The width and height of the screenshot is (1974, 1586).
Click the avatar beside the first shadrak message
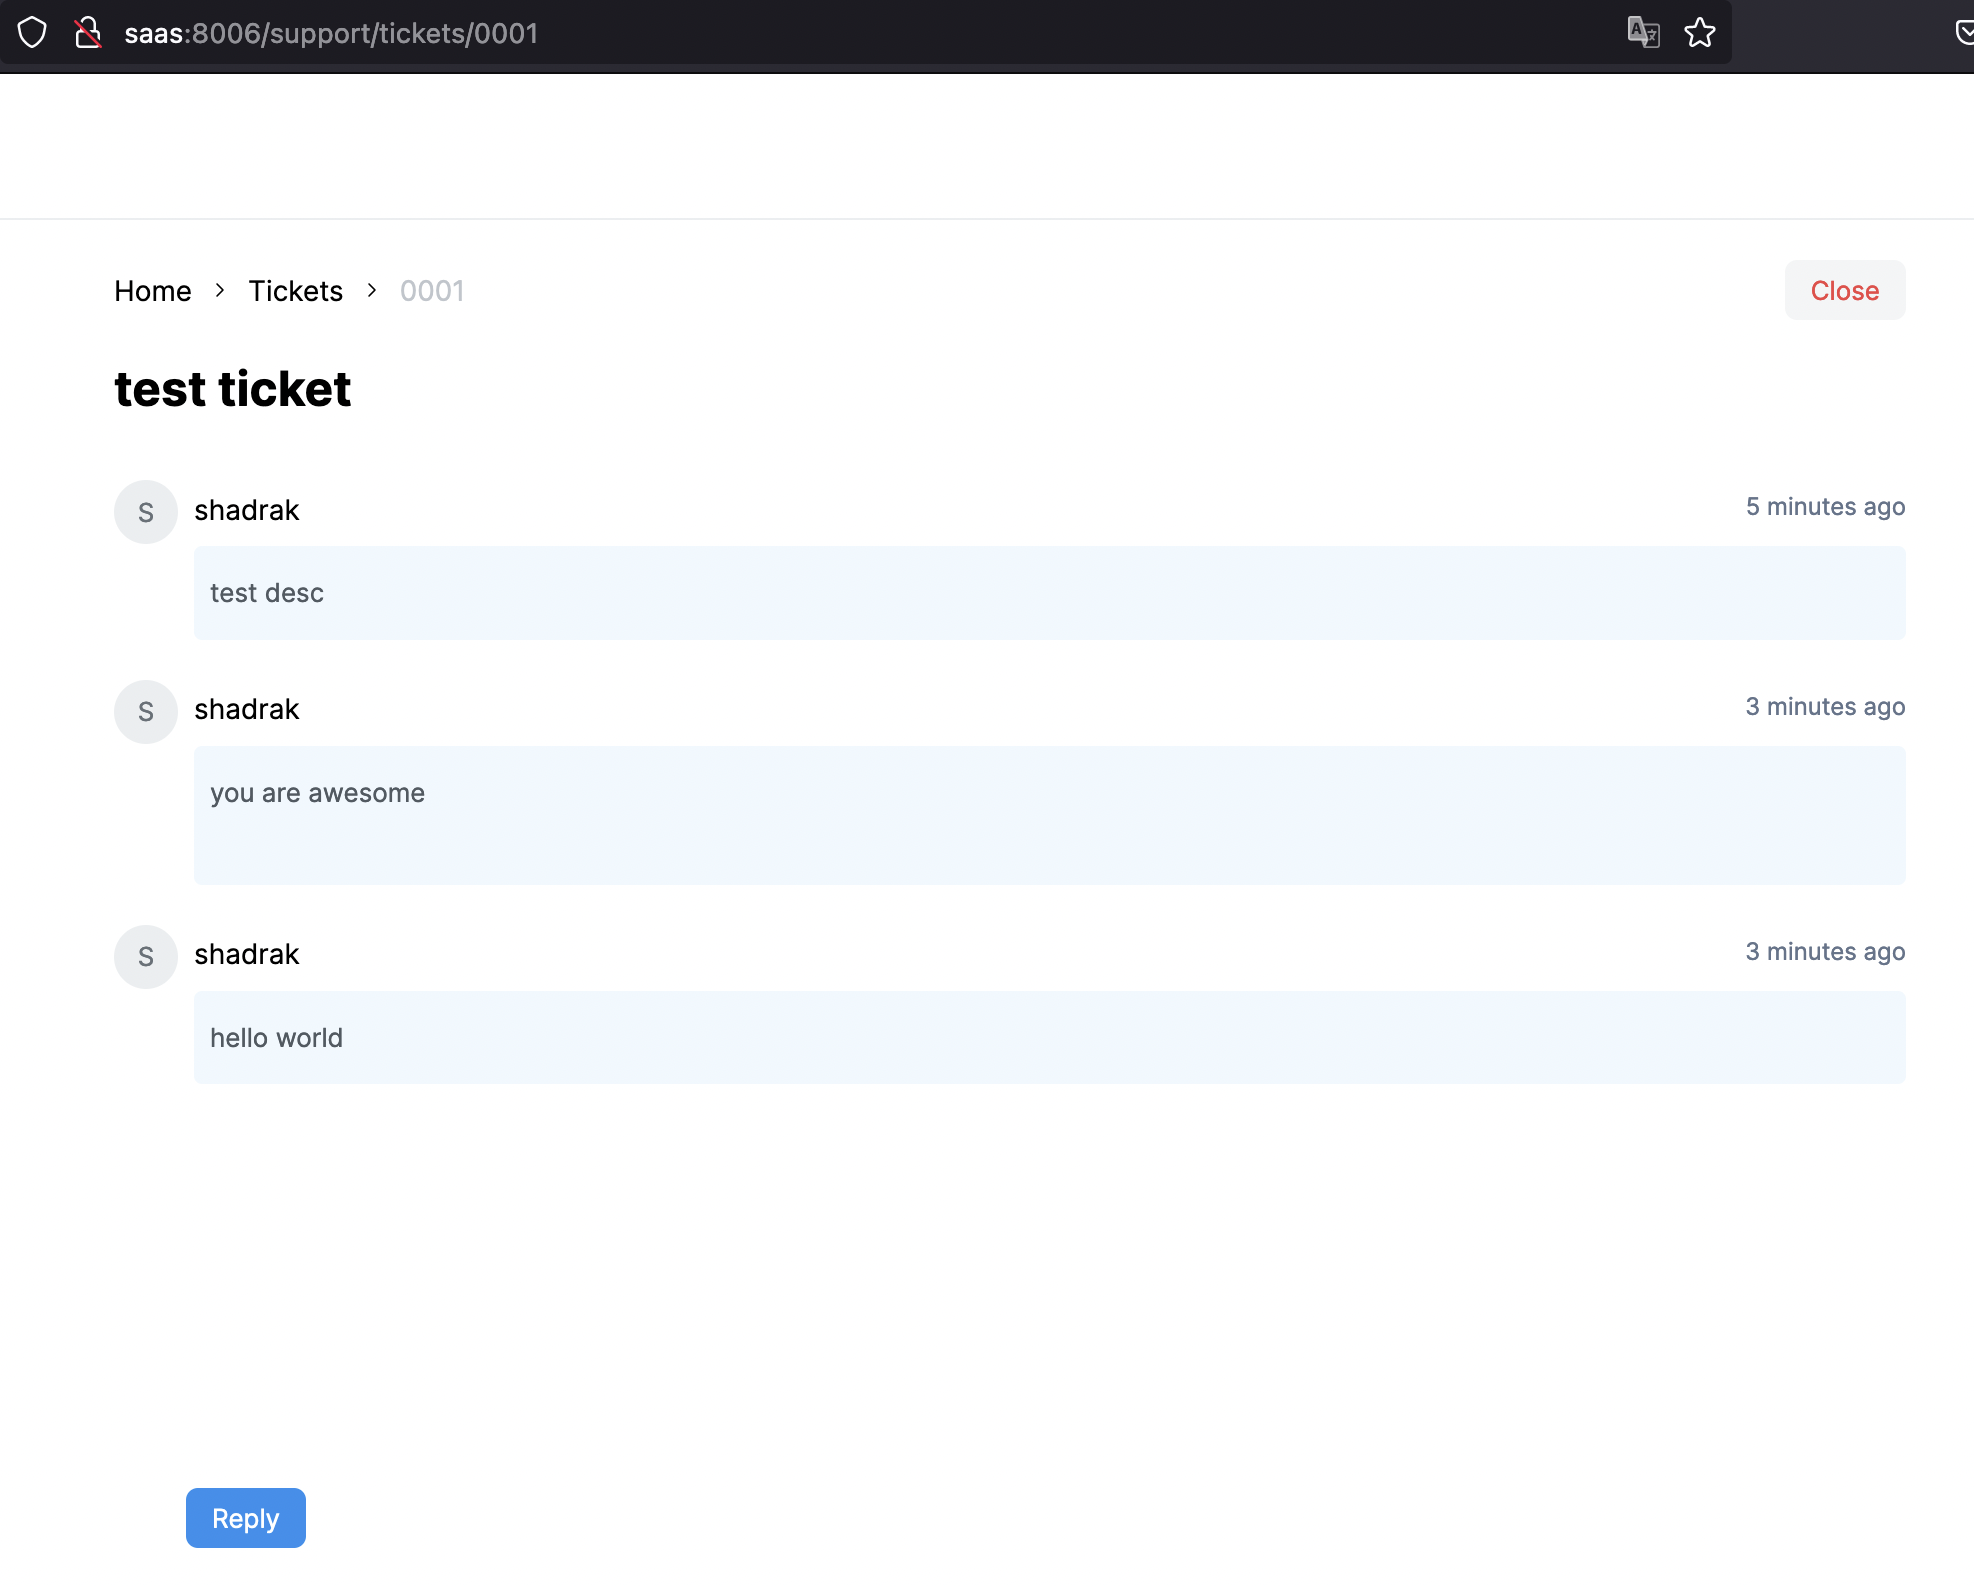tap(145, 511)
